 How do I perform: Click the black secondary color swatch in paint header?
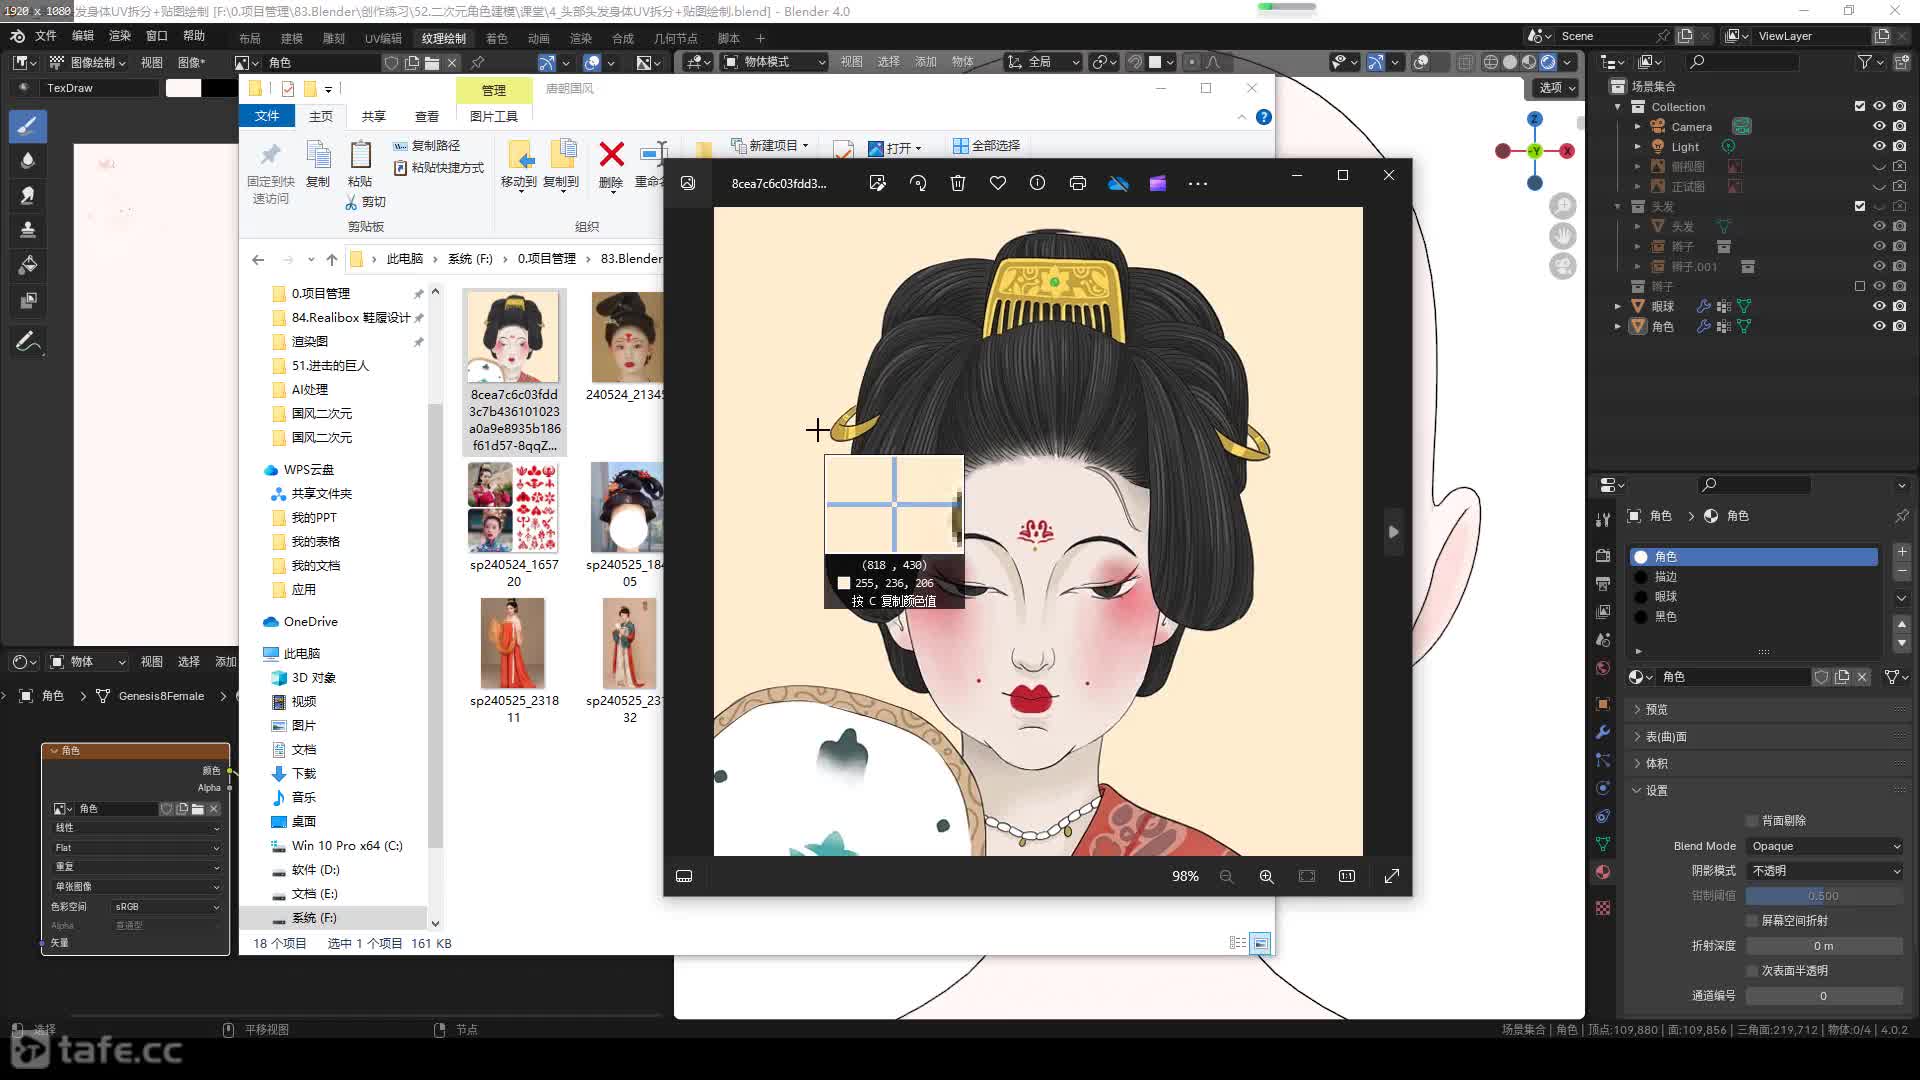(219, 88)
